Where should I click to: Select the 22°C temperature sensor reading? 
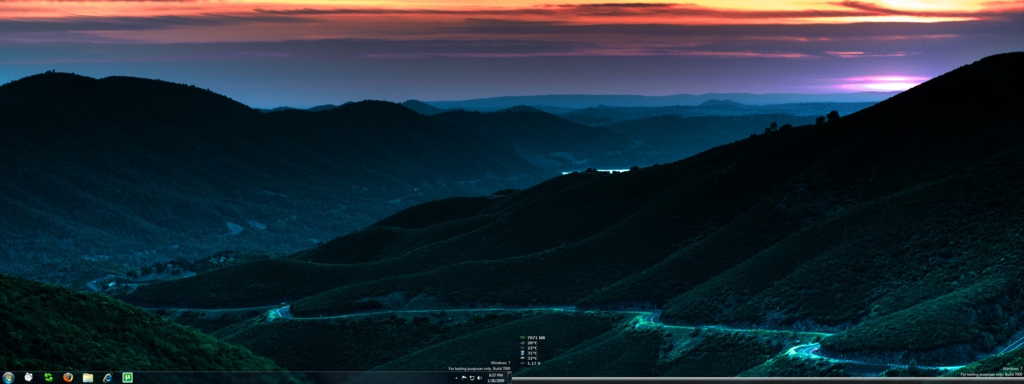[532, 348]
